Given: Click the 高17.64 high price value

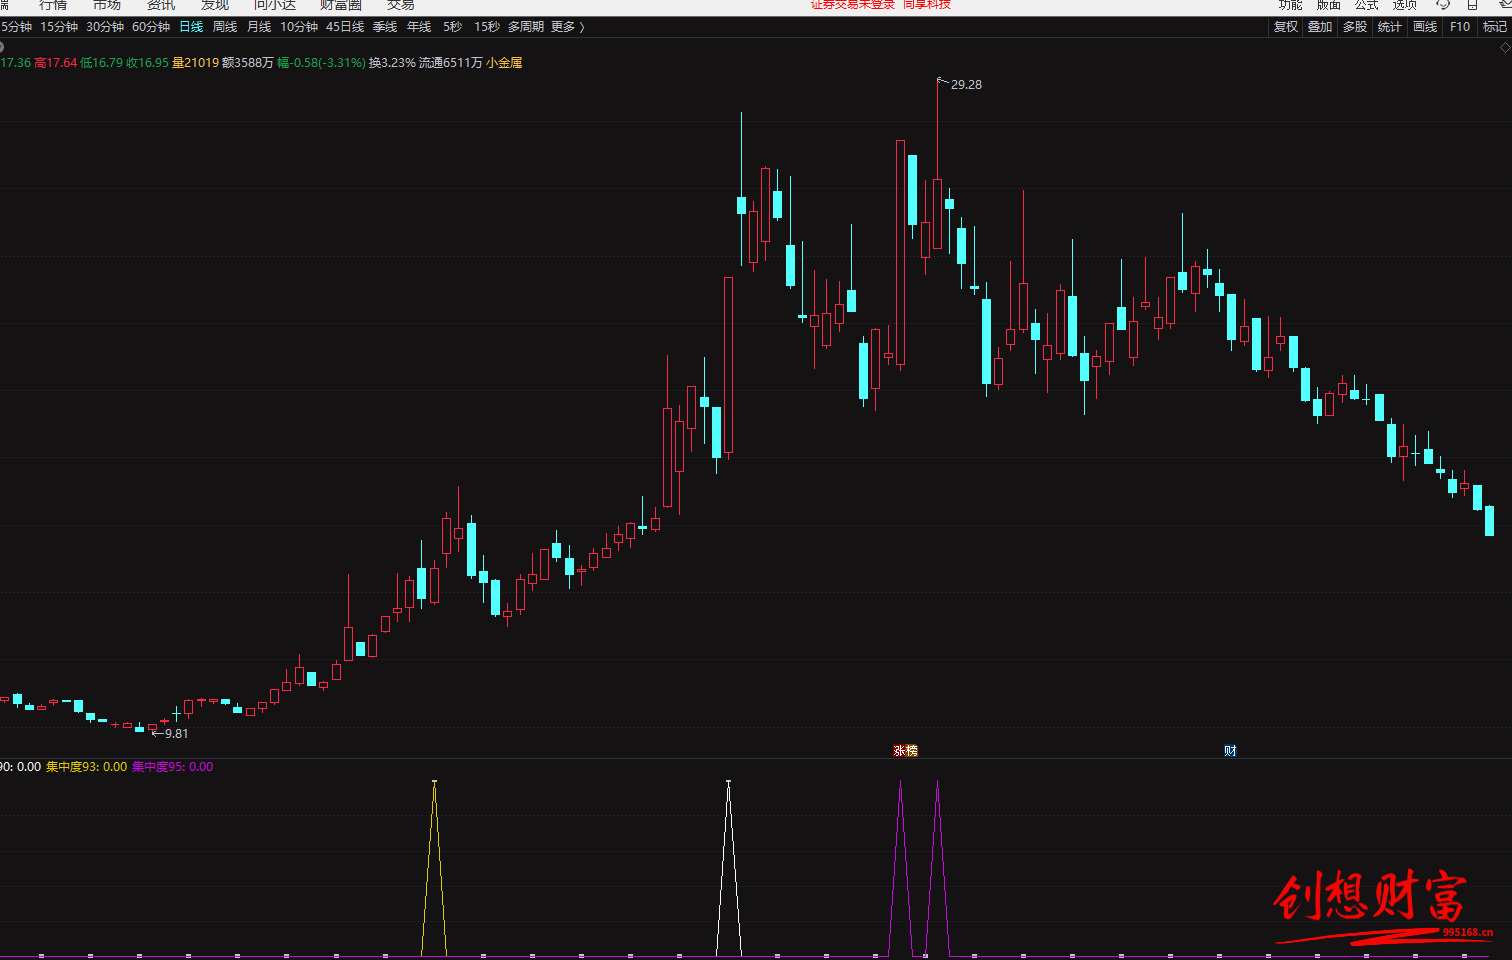Looking at the screenshot, I should click(55, 63).
